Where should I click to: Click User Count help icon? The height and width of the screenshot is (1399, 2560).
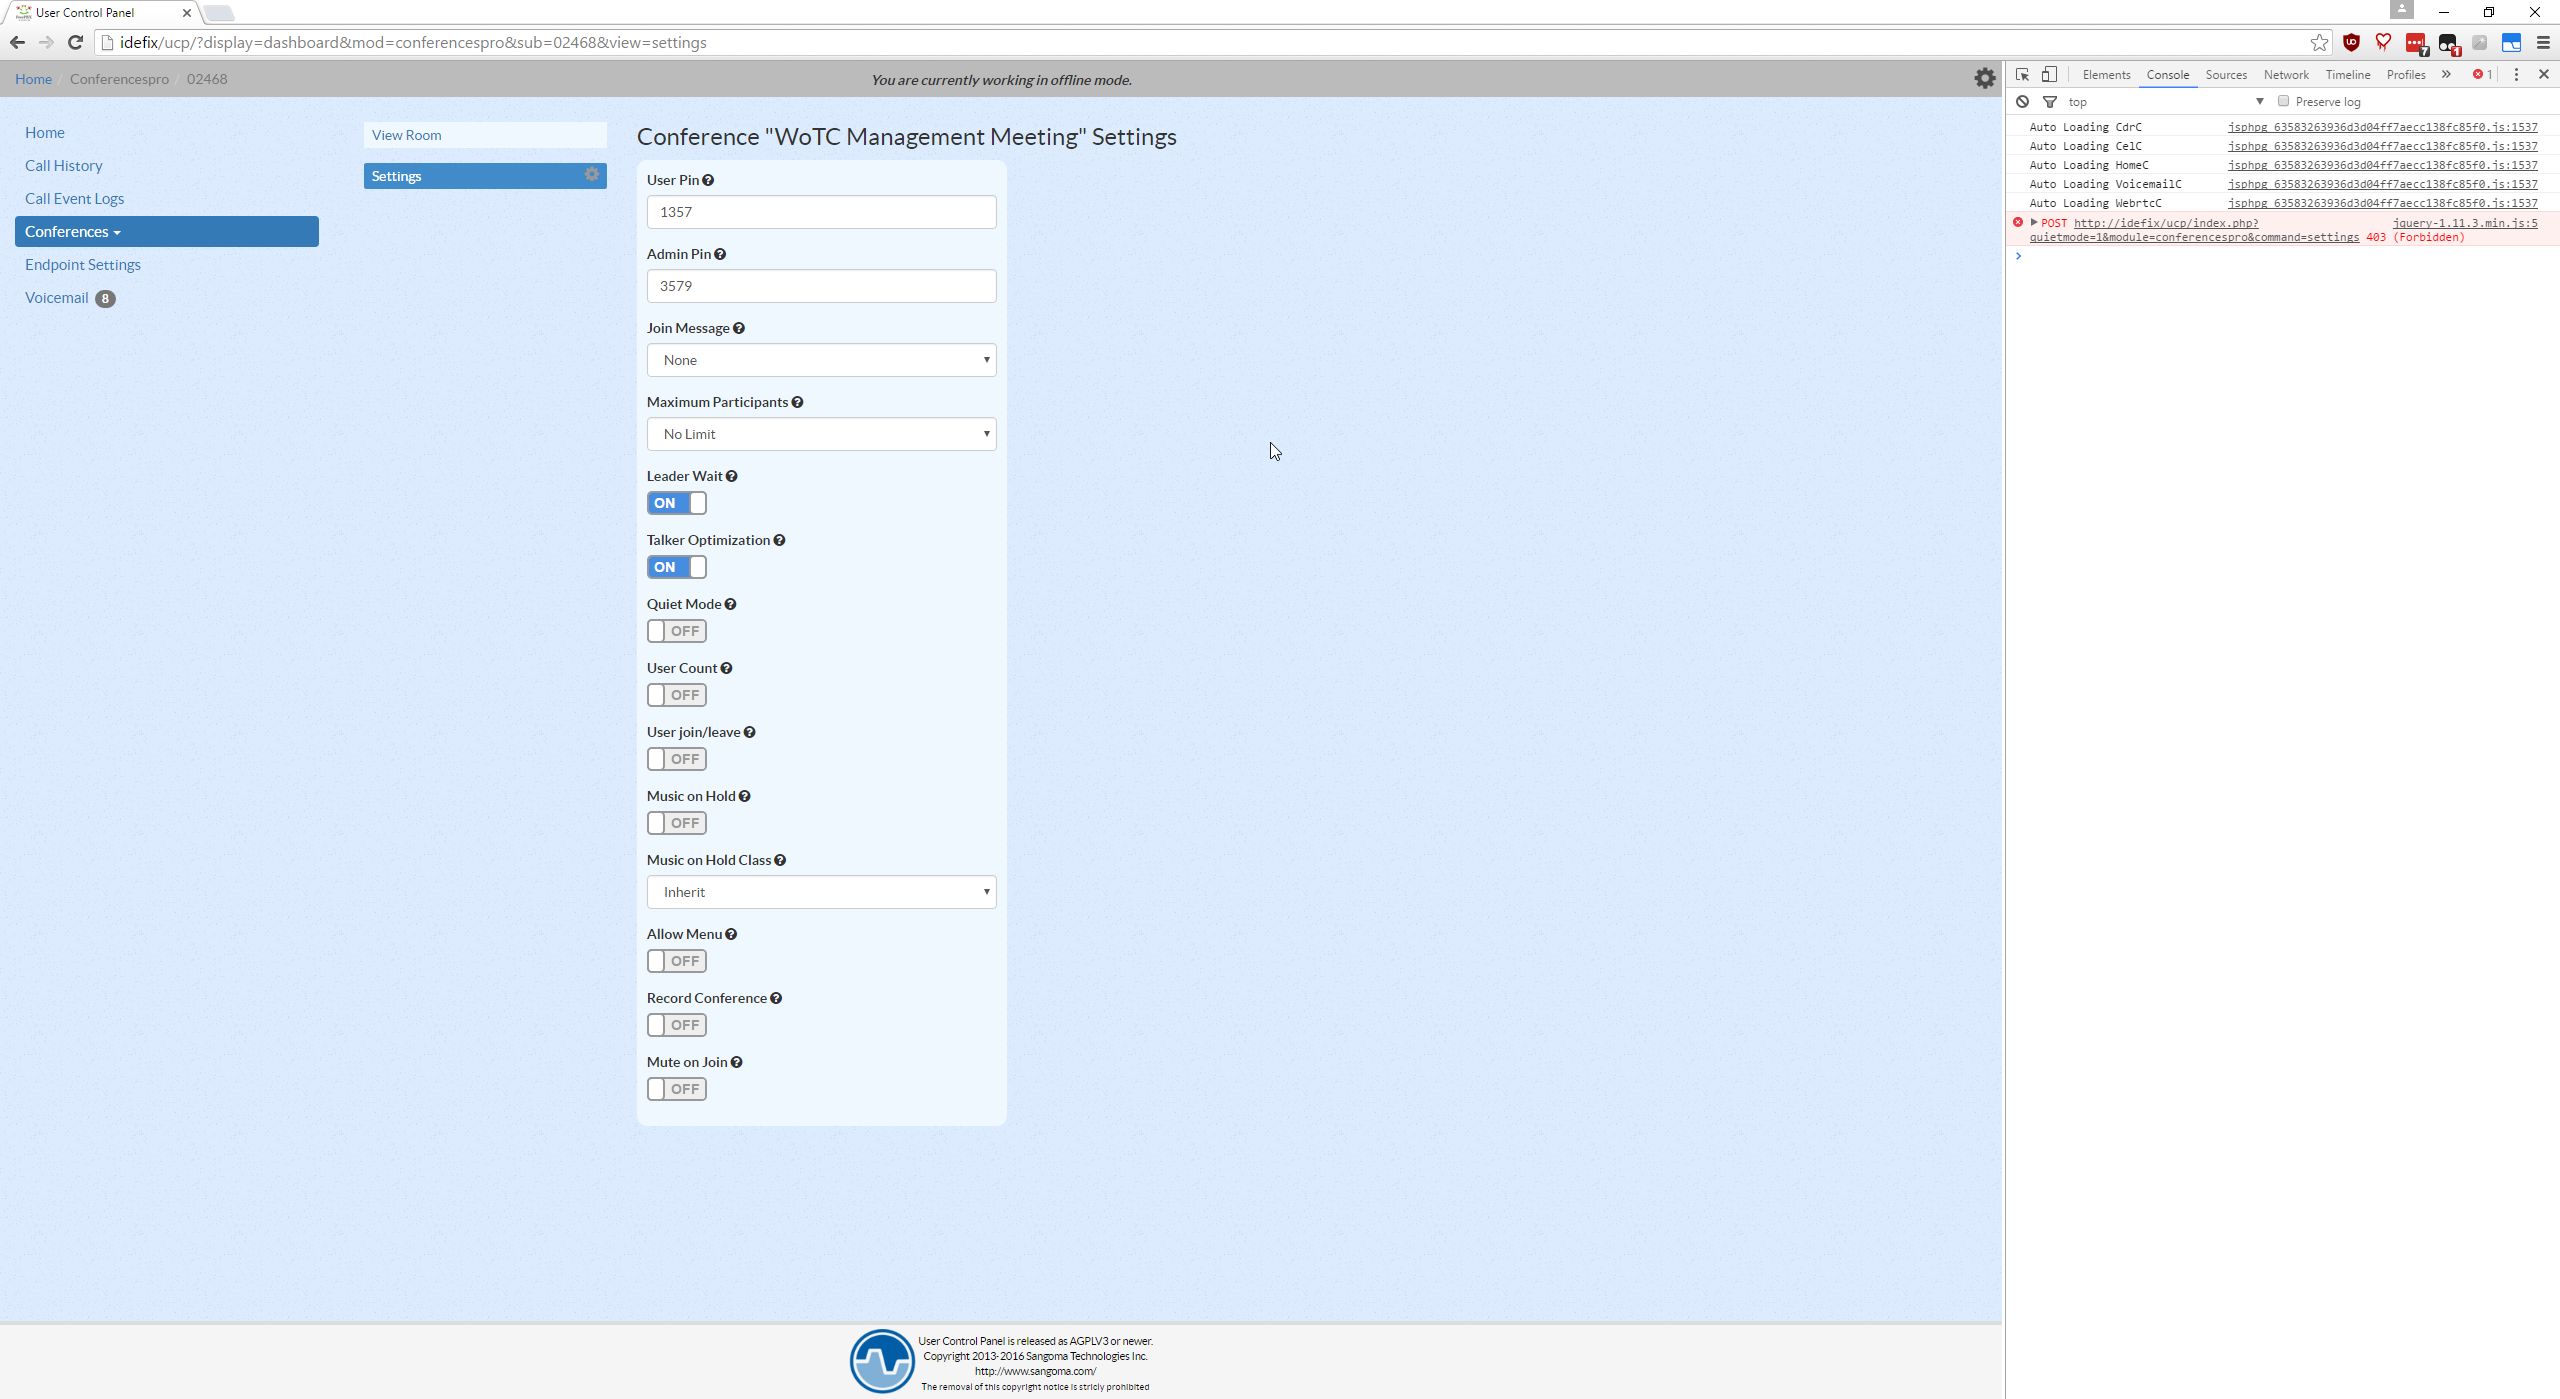[726, 668]
